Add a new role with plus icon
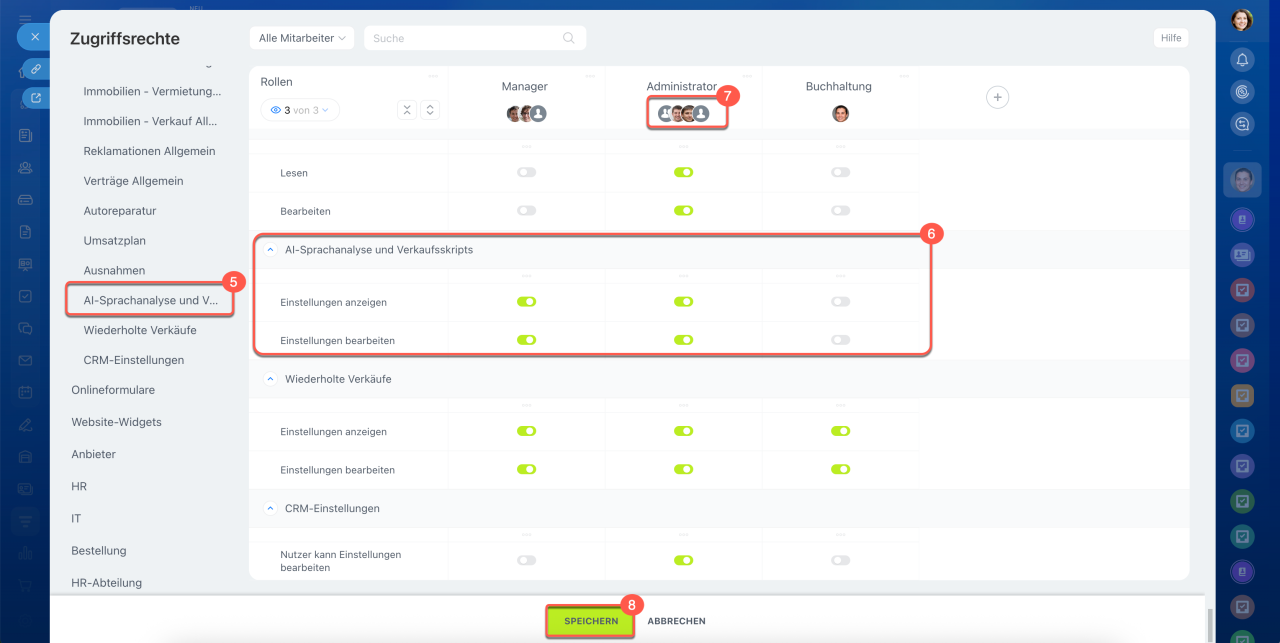The image size is (1280, 643). click(997, 97)
